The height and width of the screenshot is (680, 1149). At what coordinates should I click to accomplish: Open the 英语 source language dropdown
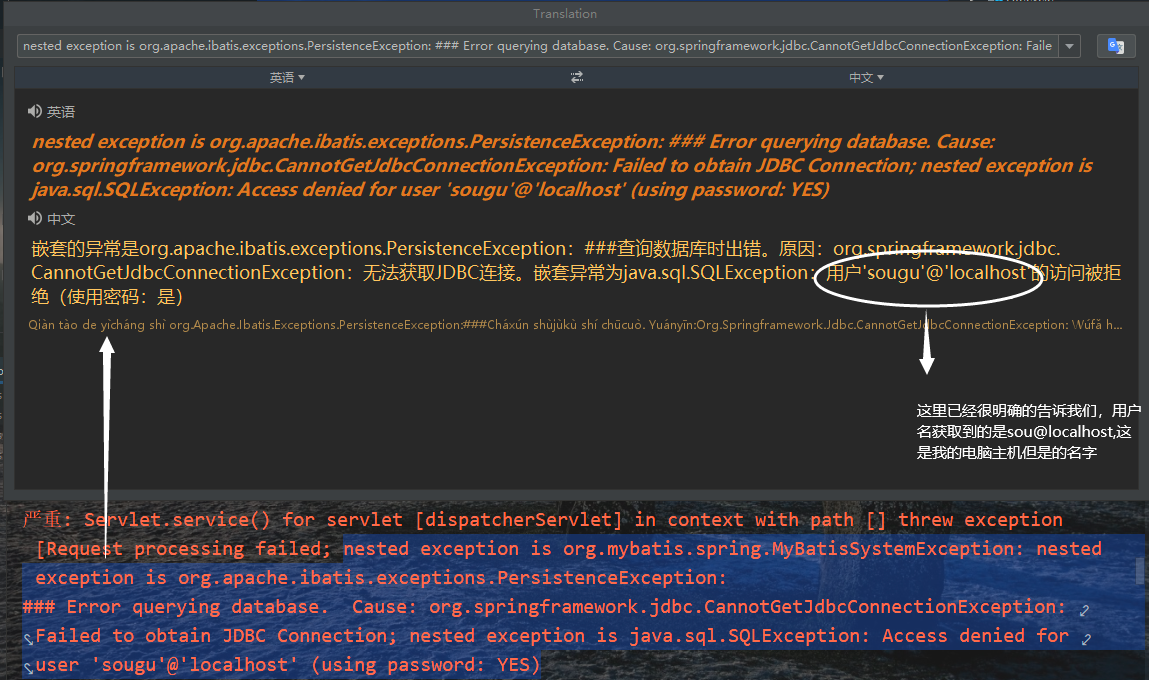(287, 76)
